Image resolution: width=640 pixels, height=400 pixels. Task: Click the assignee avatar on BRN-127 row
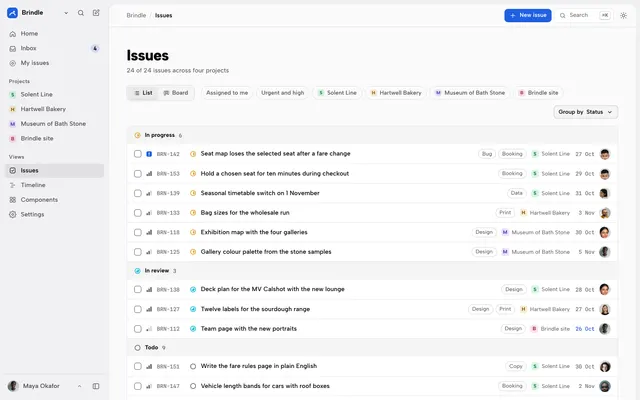coord(604,309)
